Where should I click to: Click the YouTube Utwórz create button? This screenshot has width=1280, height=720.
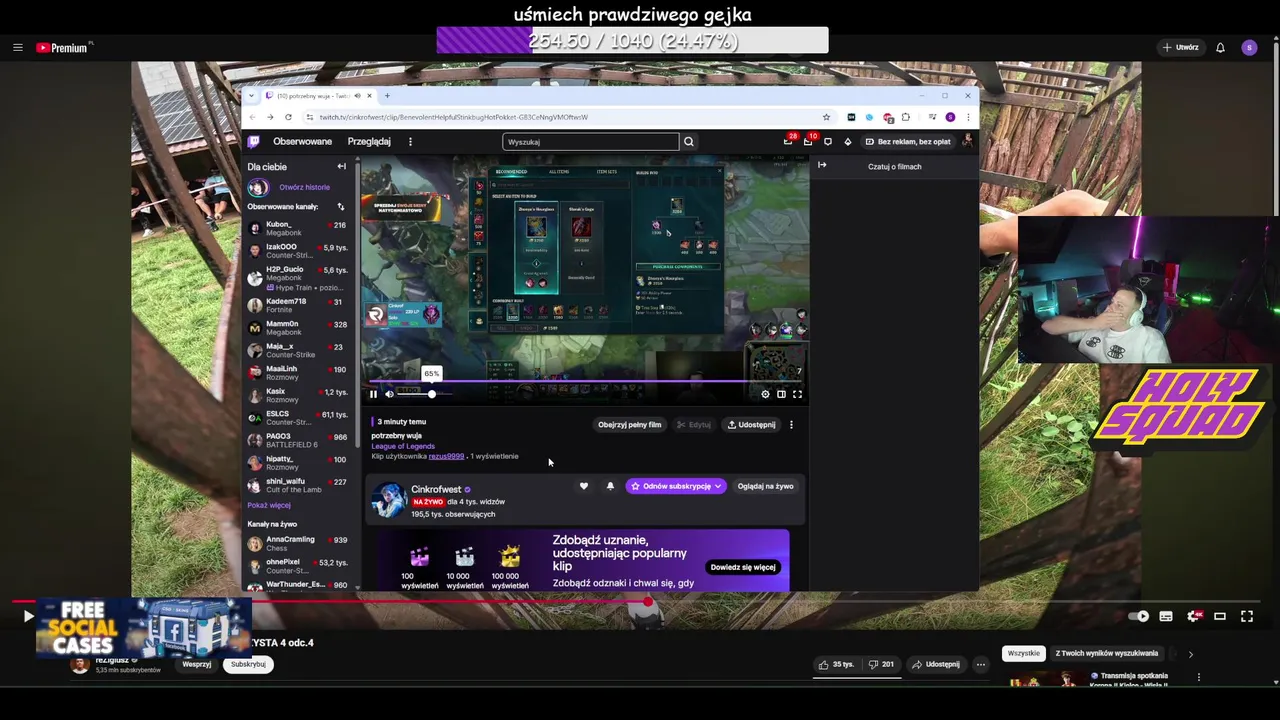1180,47
